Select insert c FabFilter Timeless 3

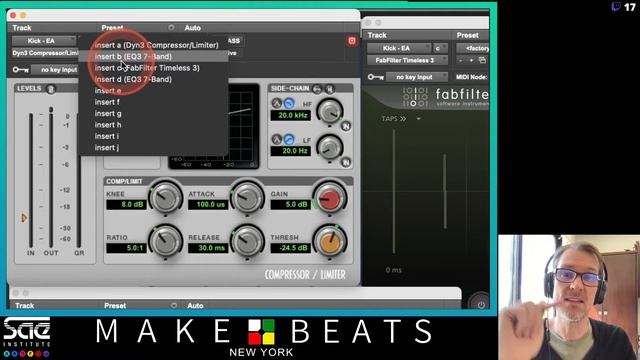click(x=147, y=68)
